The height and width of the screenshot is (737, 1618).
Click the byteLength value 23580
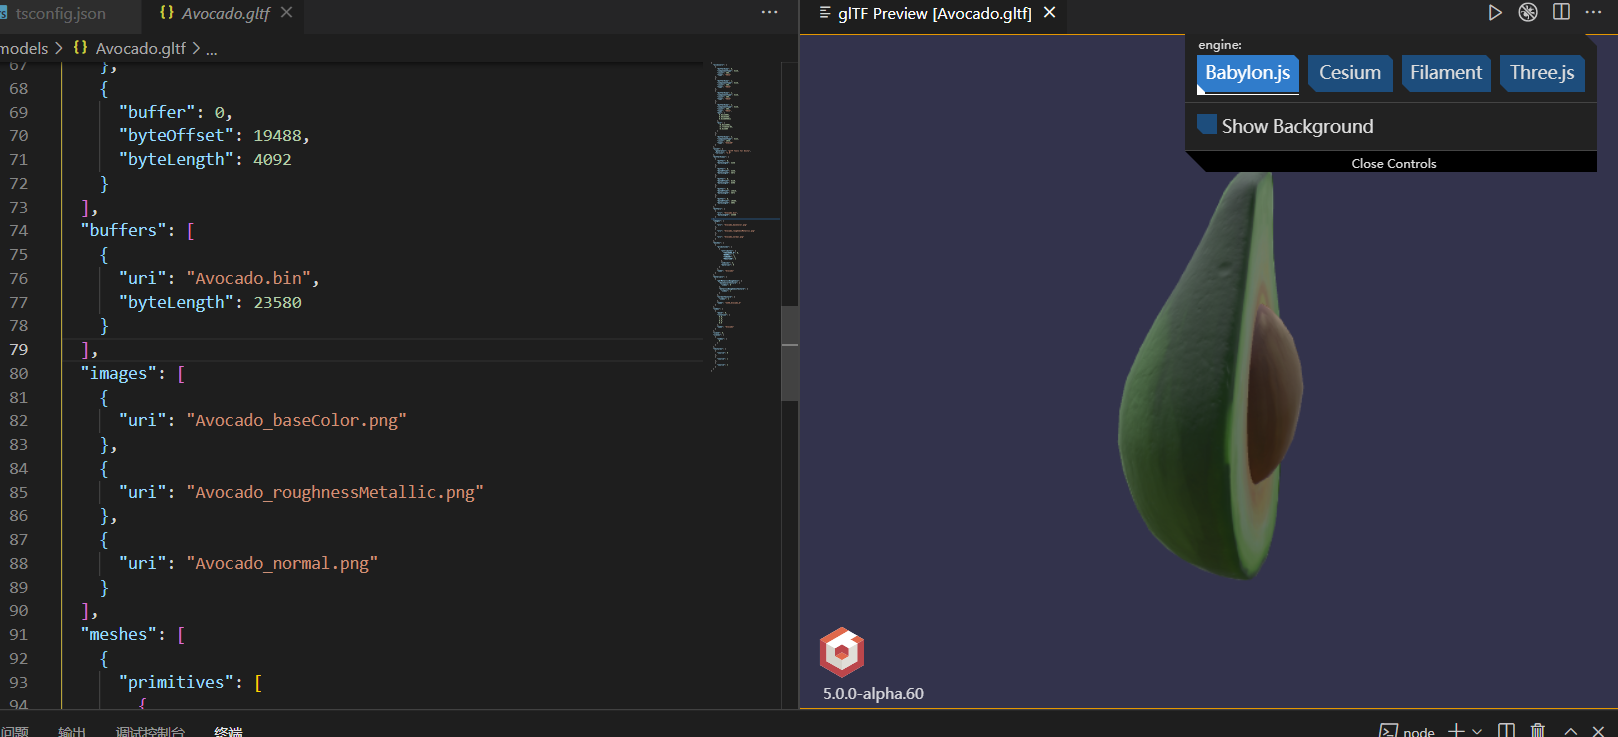277,302
